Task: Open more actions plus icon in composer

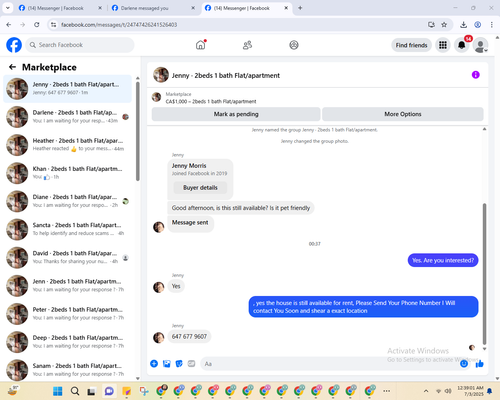Action: (x=154, y=364)
